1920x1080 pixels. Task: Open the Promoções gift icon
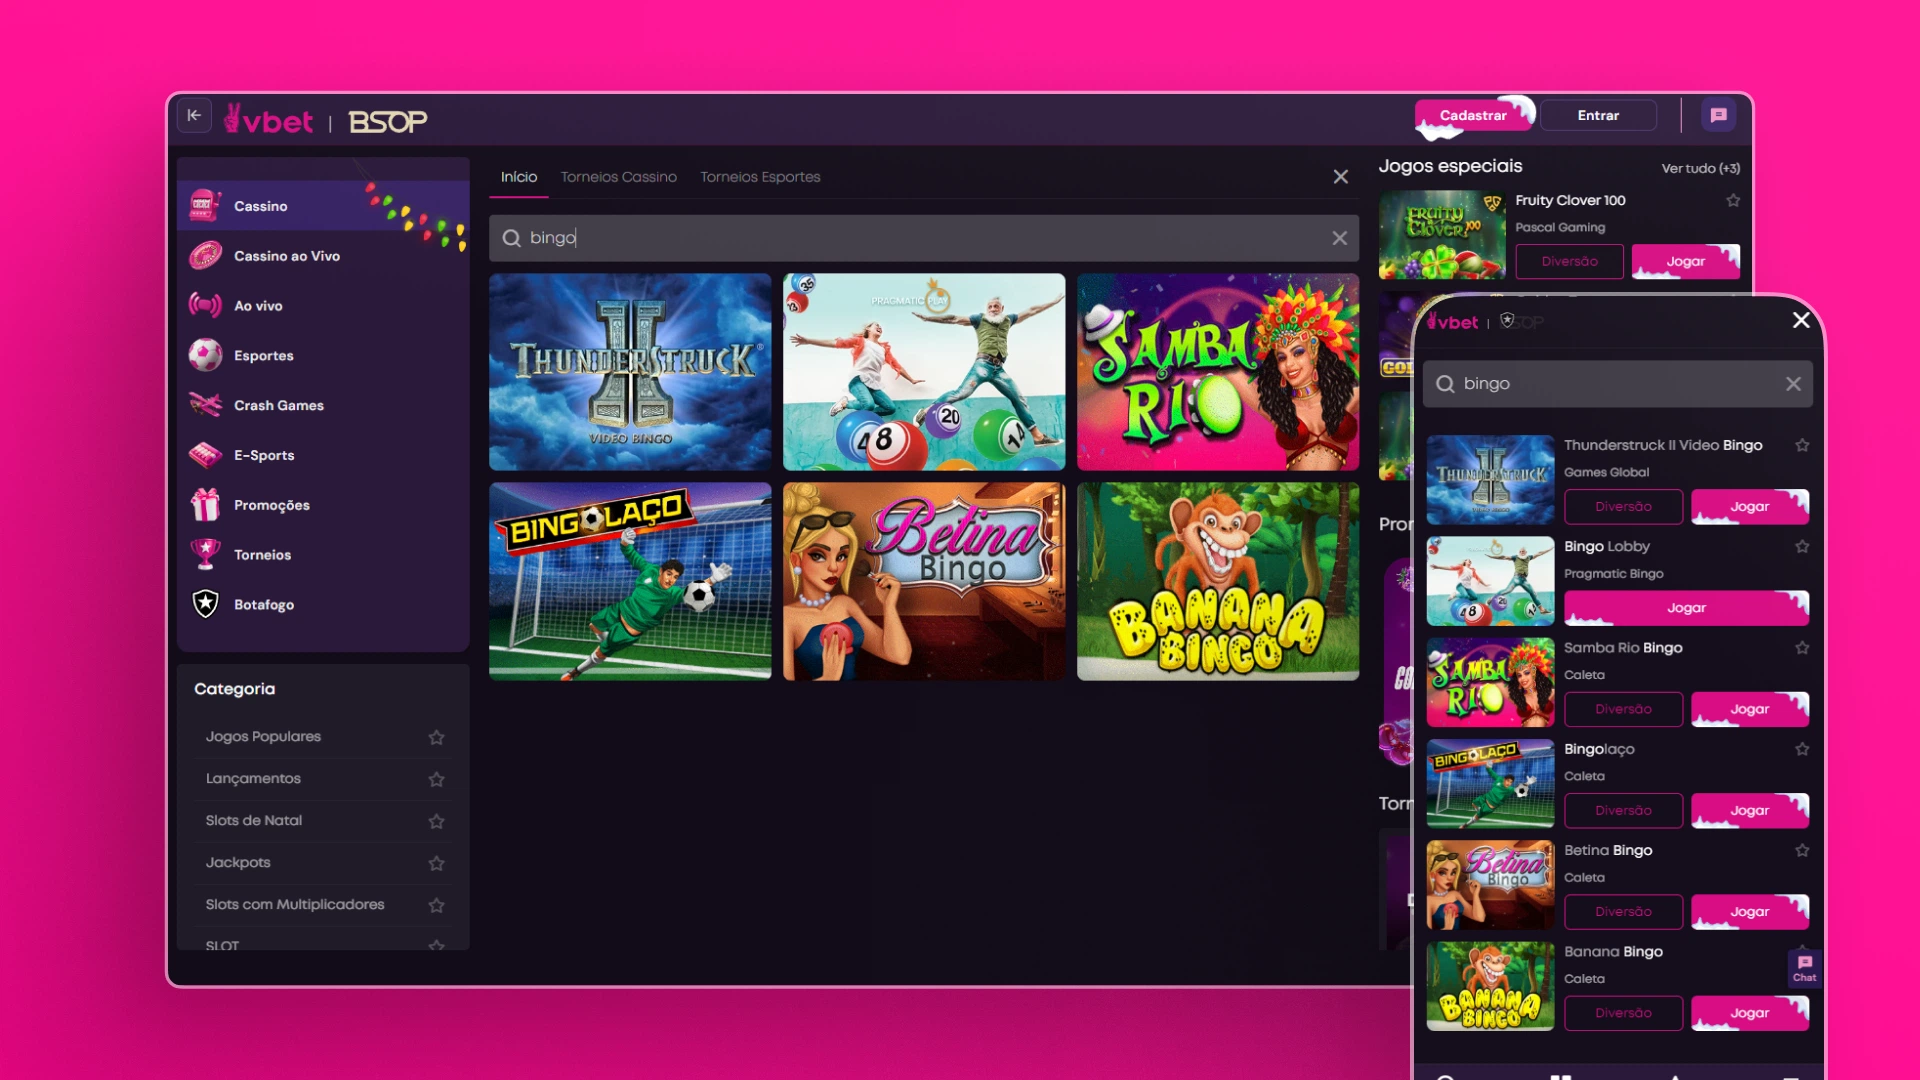click(205, 504)
